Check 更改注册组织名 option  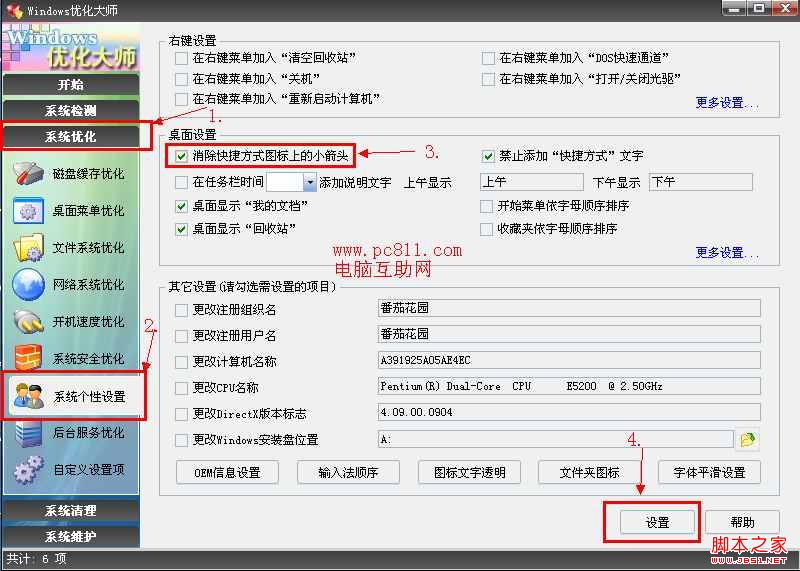pyautogui.click(x=181, y=310)
